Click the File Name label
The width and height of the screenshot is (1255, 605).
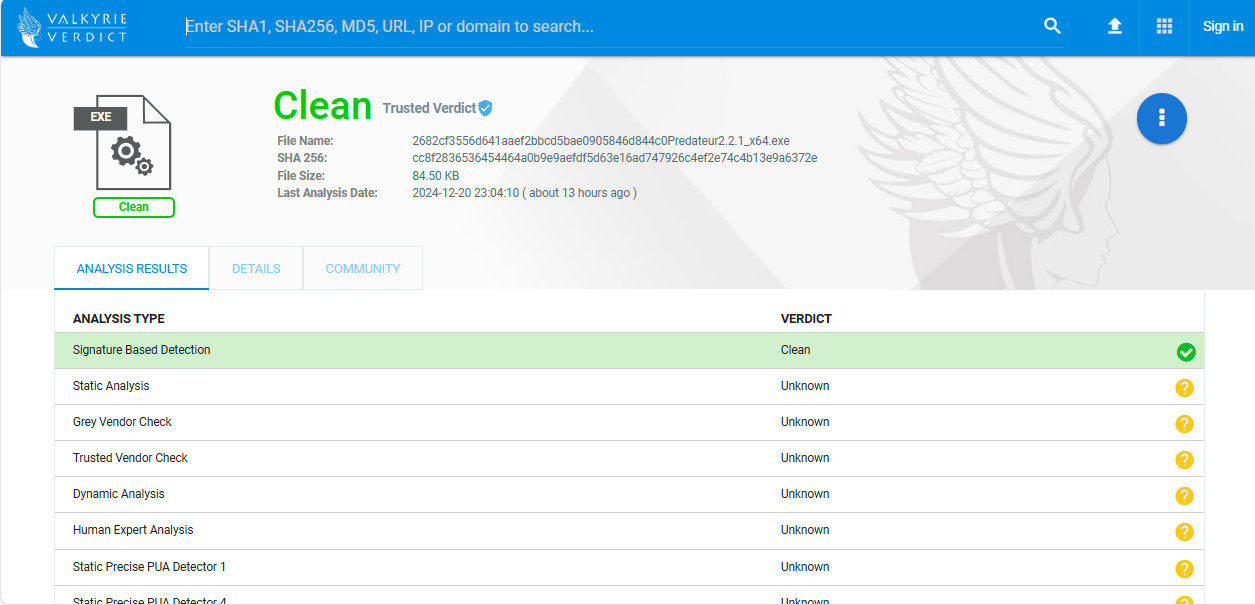pos(305,141)
